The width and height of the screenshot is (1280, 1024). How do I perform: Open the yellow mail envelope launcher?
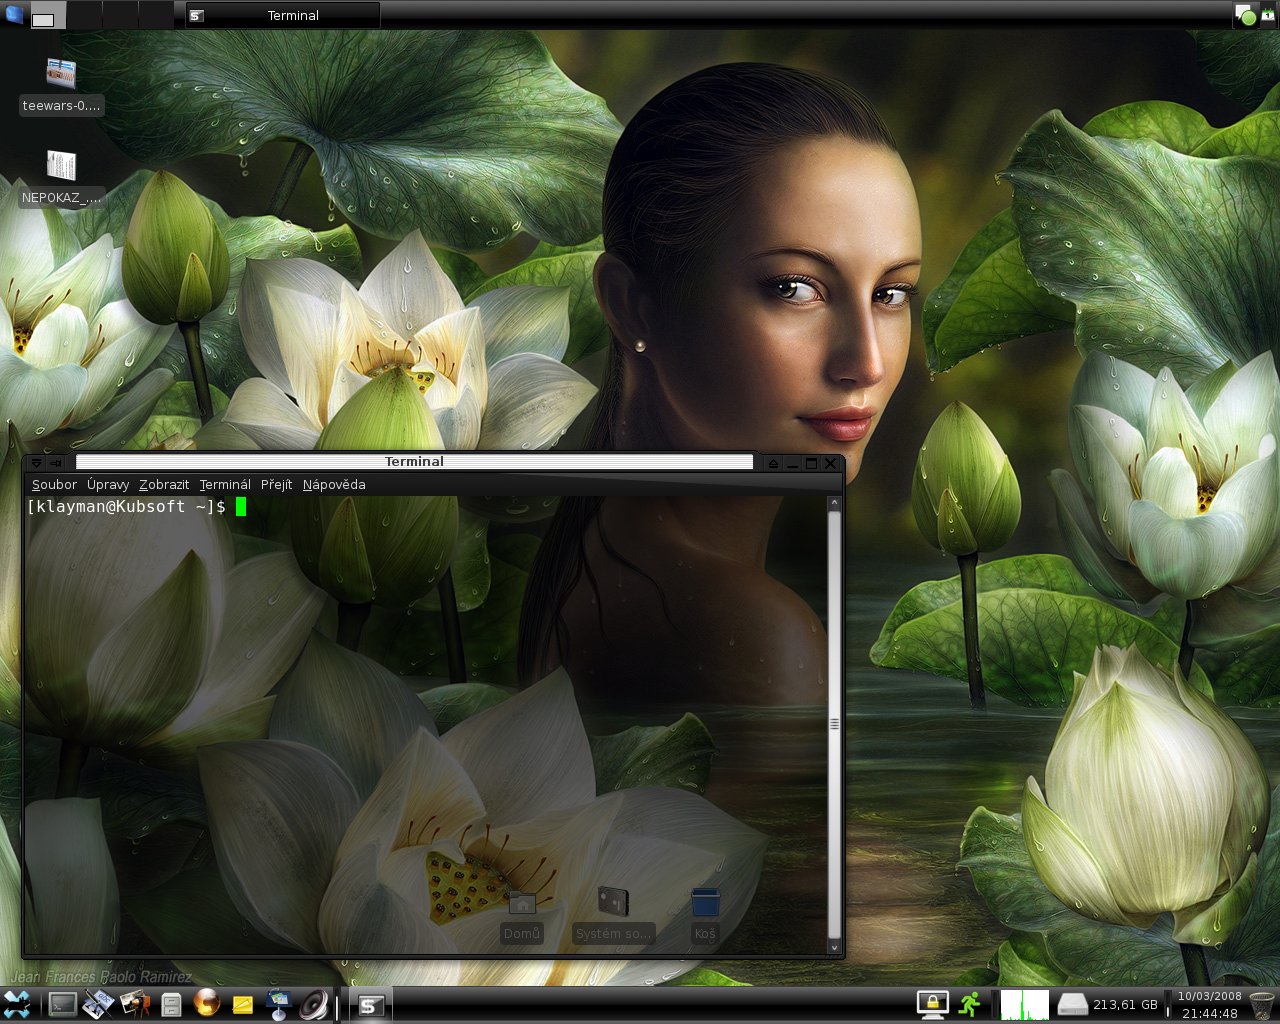pyautogui.click(x=243, y=1004)
